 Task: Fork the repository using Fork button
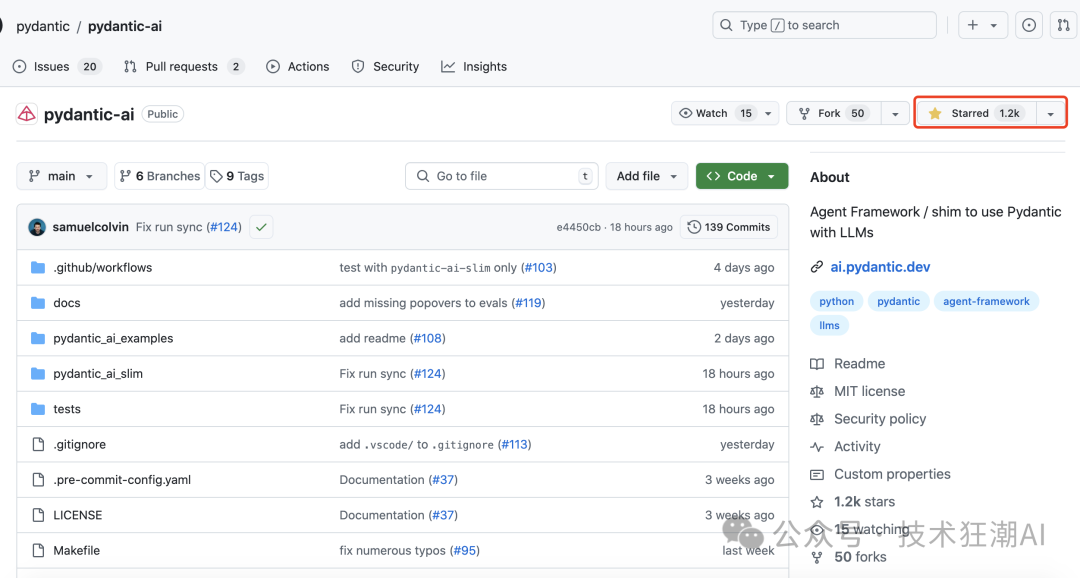coord(830,113)
